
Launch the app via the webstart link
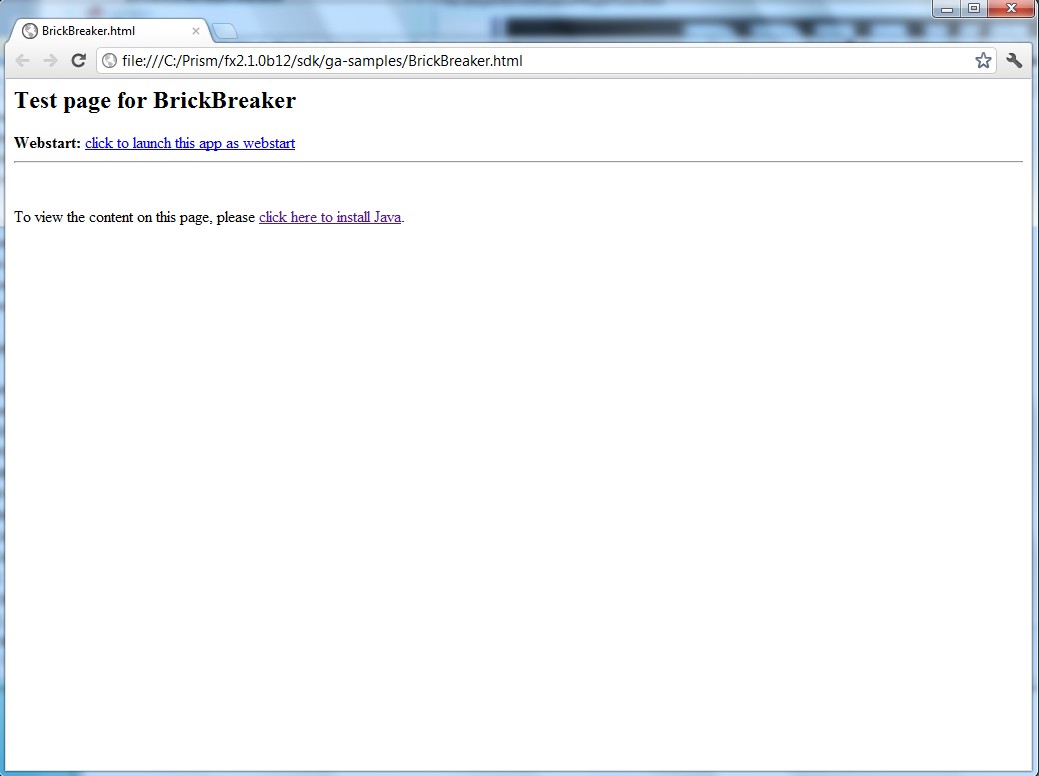click(190, 143)
